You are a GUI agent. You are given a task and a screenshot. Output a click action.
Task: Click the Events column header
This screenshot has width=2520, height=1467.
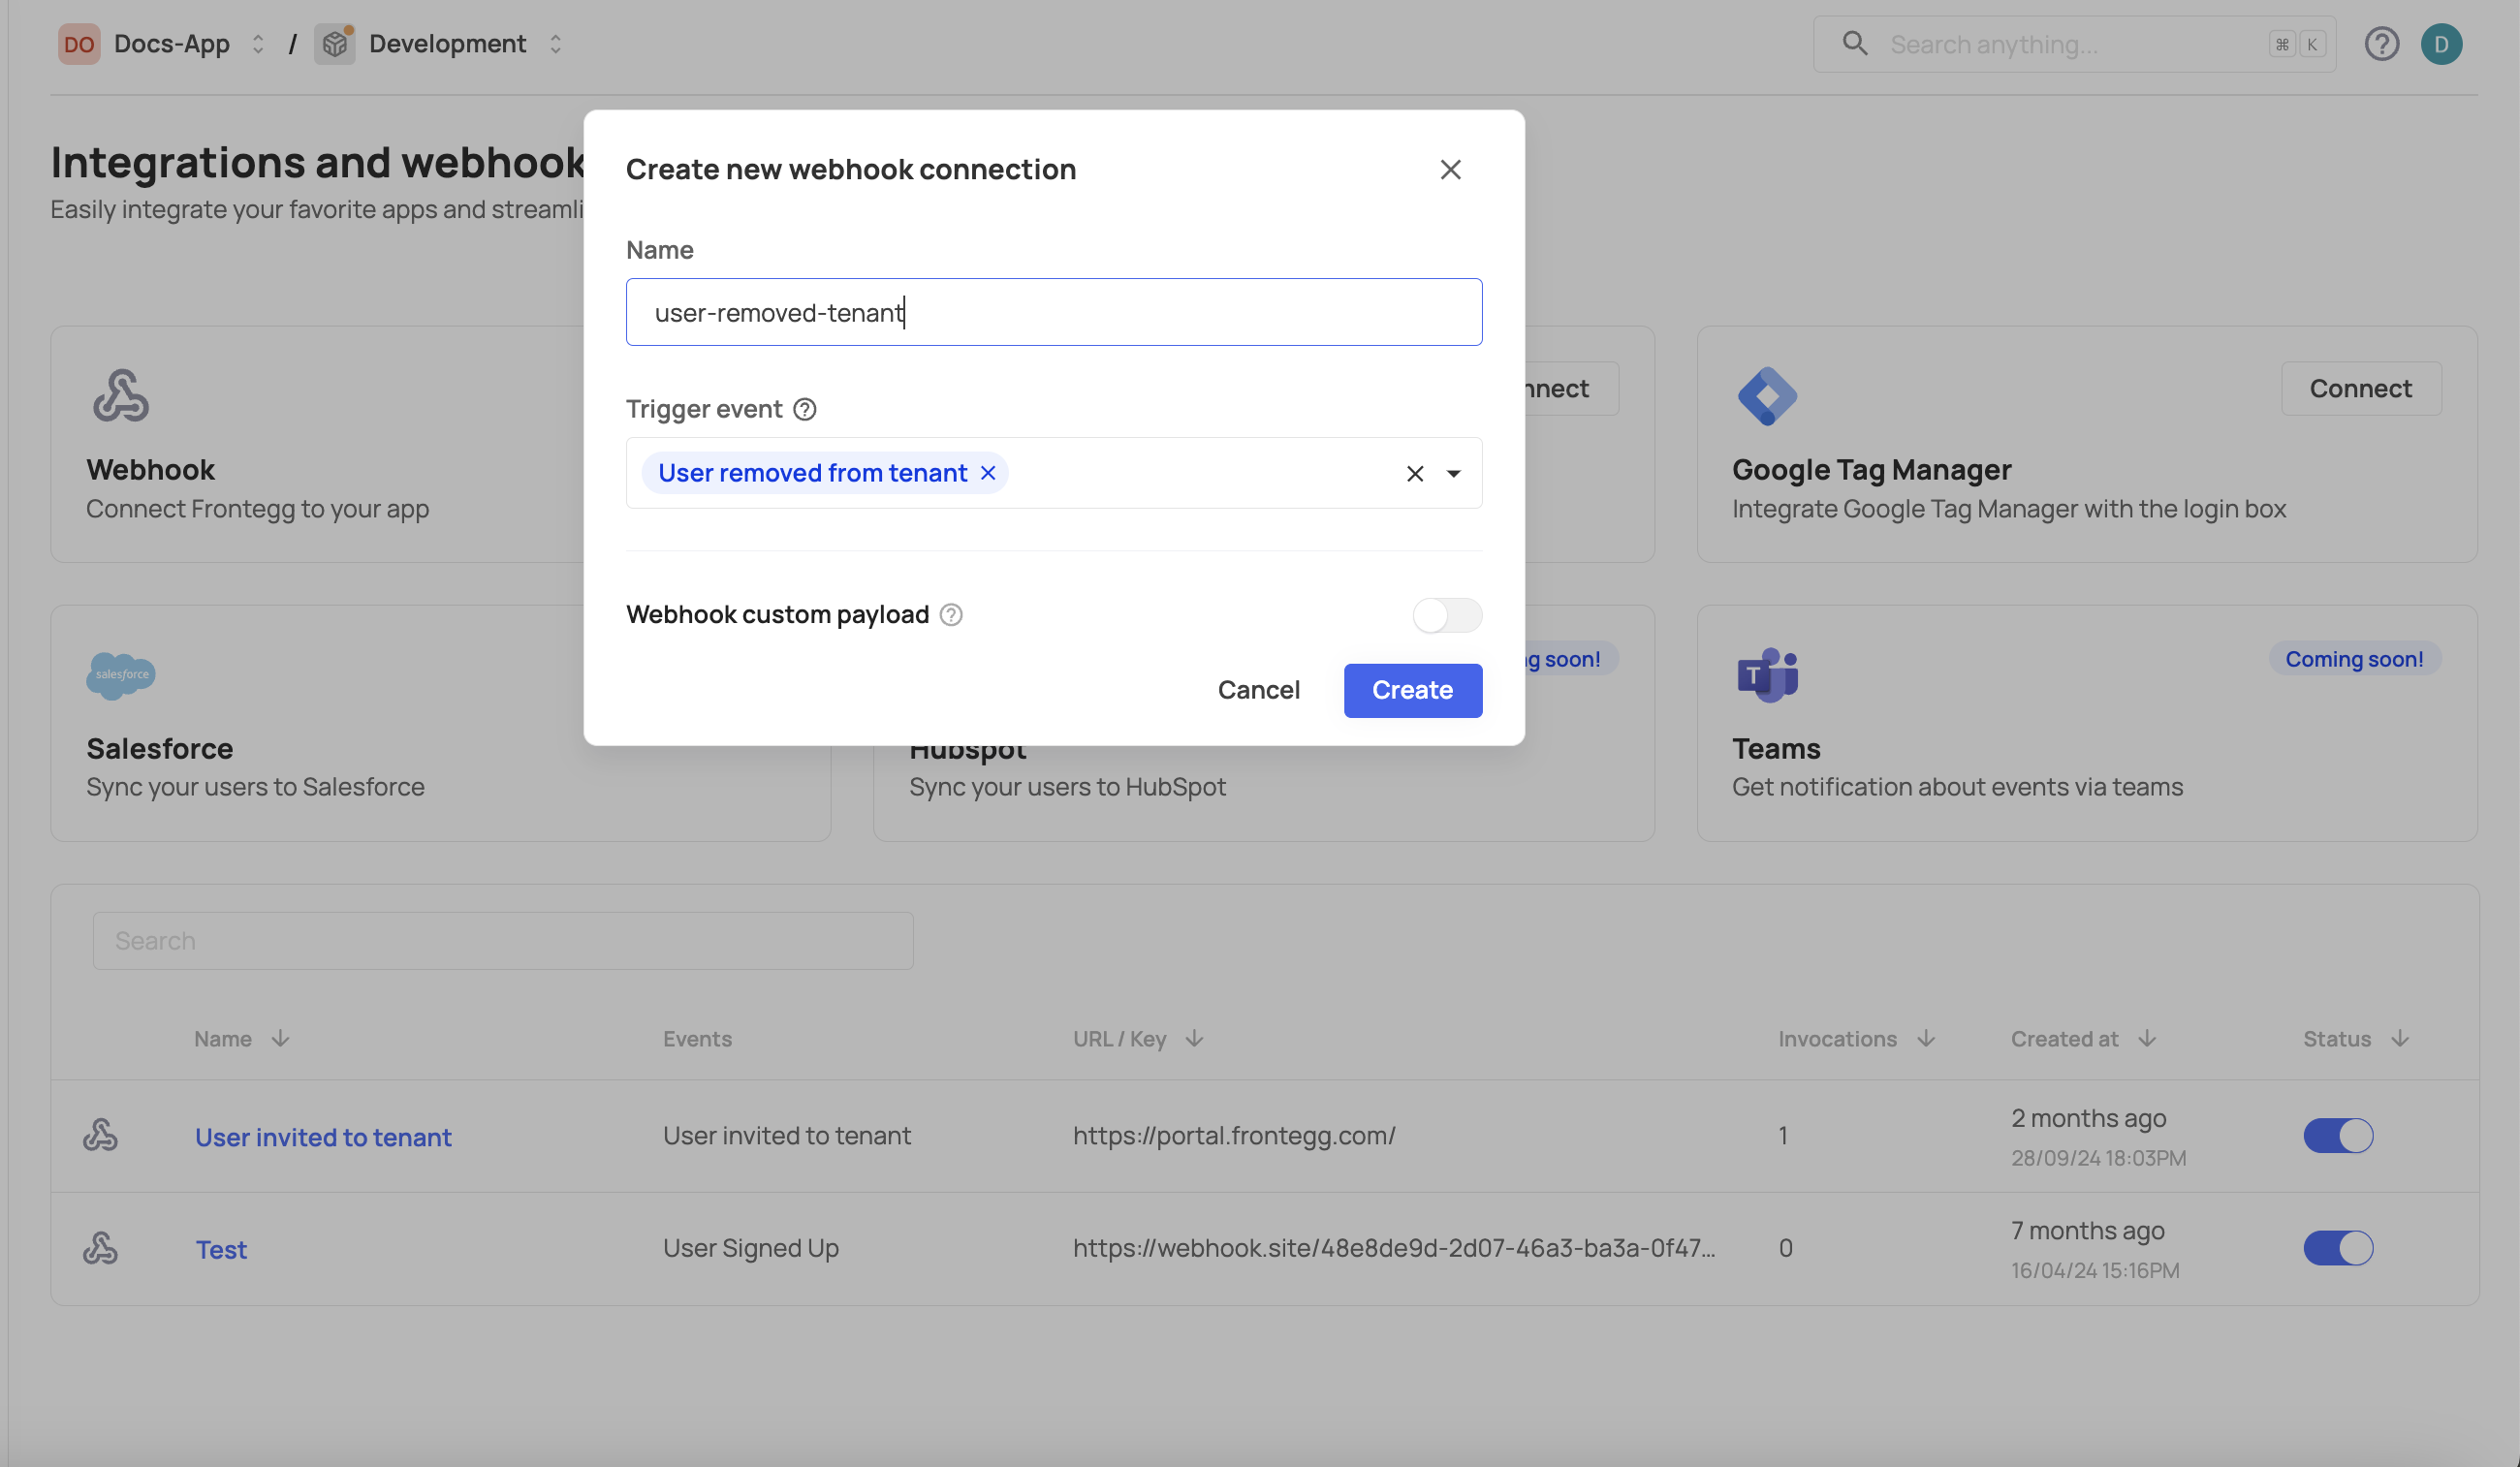pos(697,1038)
